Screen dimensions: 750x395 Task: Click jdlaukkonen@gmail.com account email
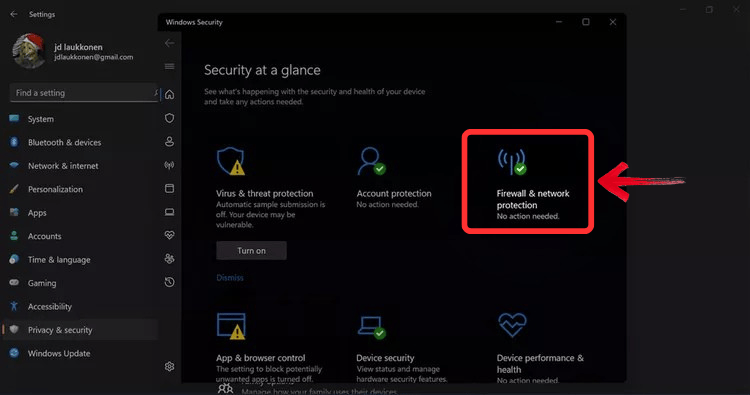[x=94, y=57]
